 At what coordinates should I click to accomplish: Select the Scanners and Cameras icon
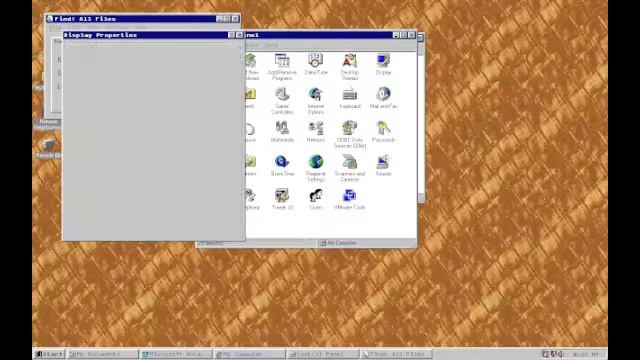350,168
